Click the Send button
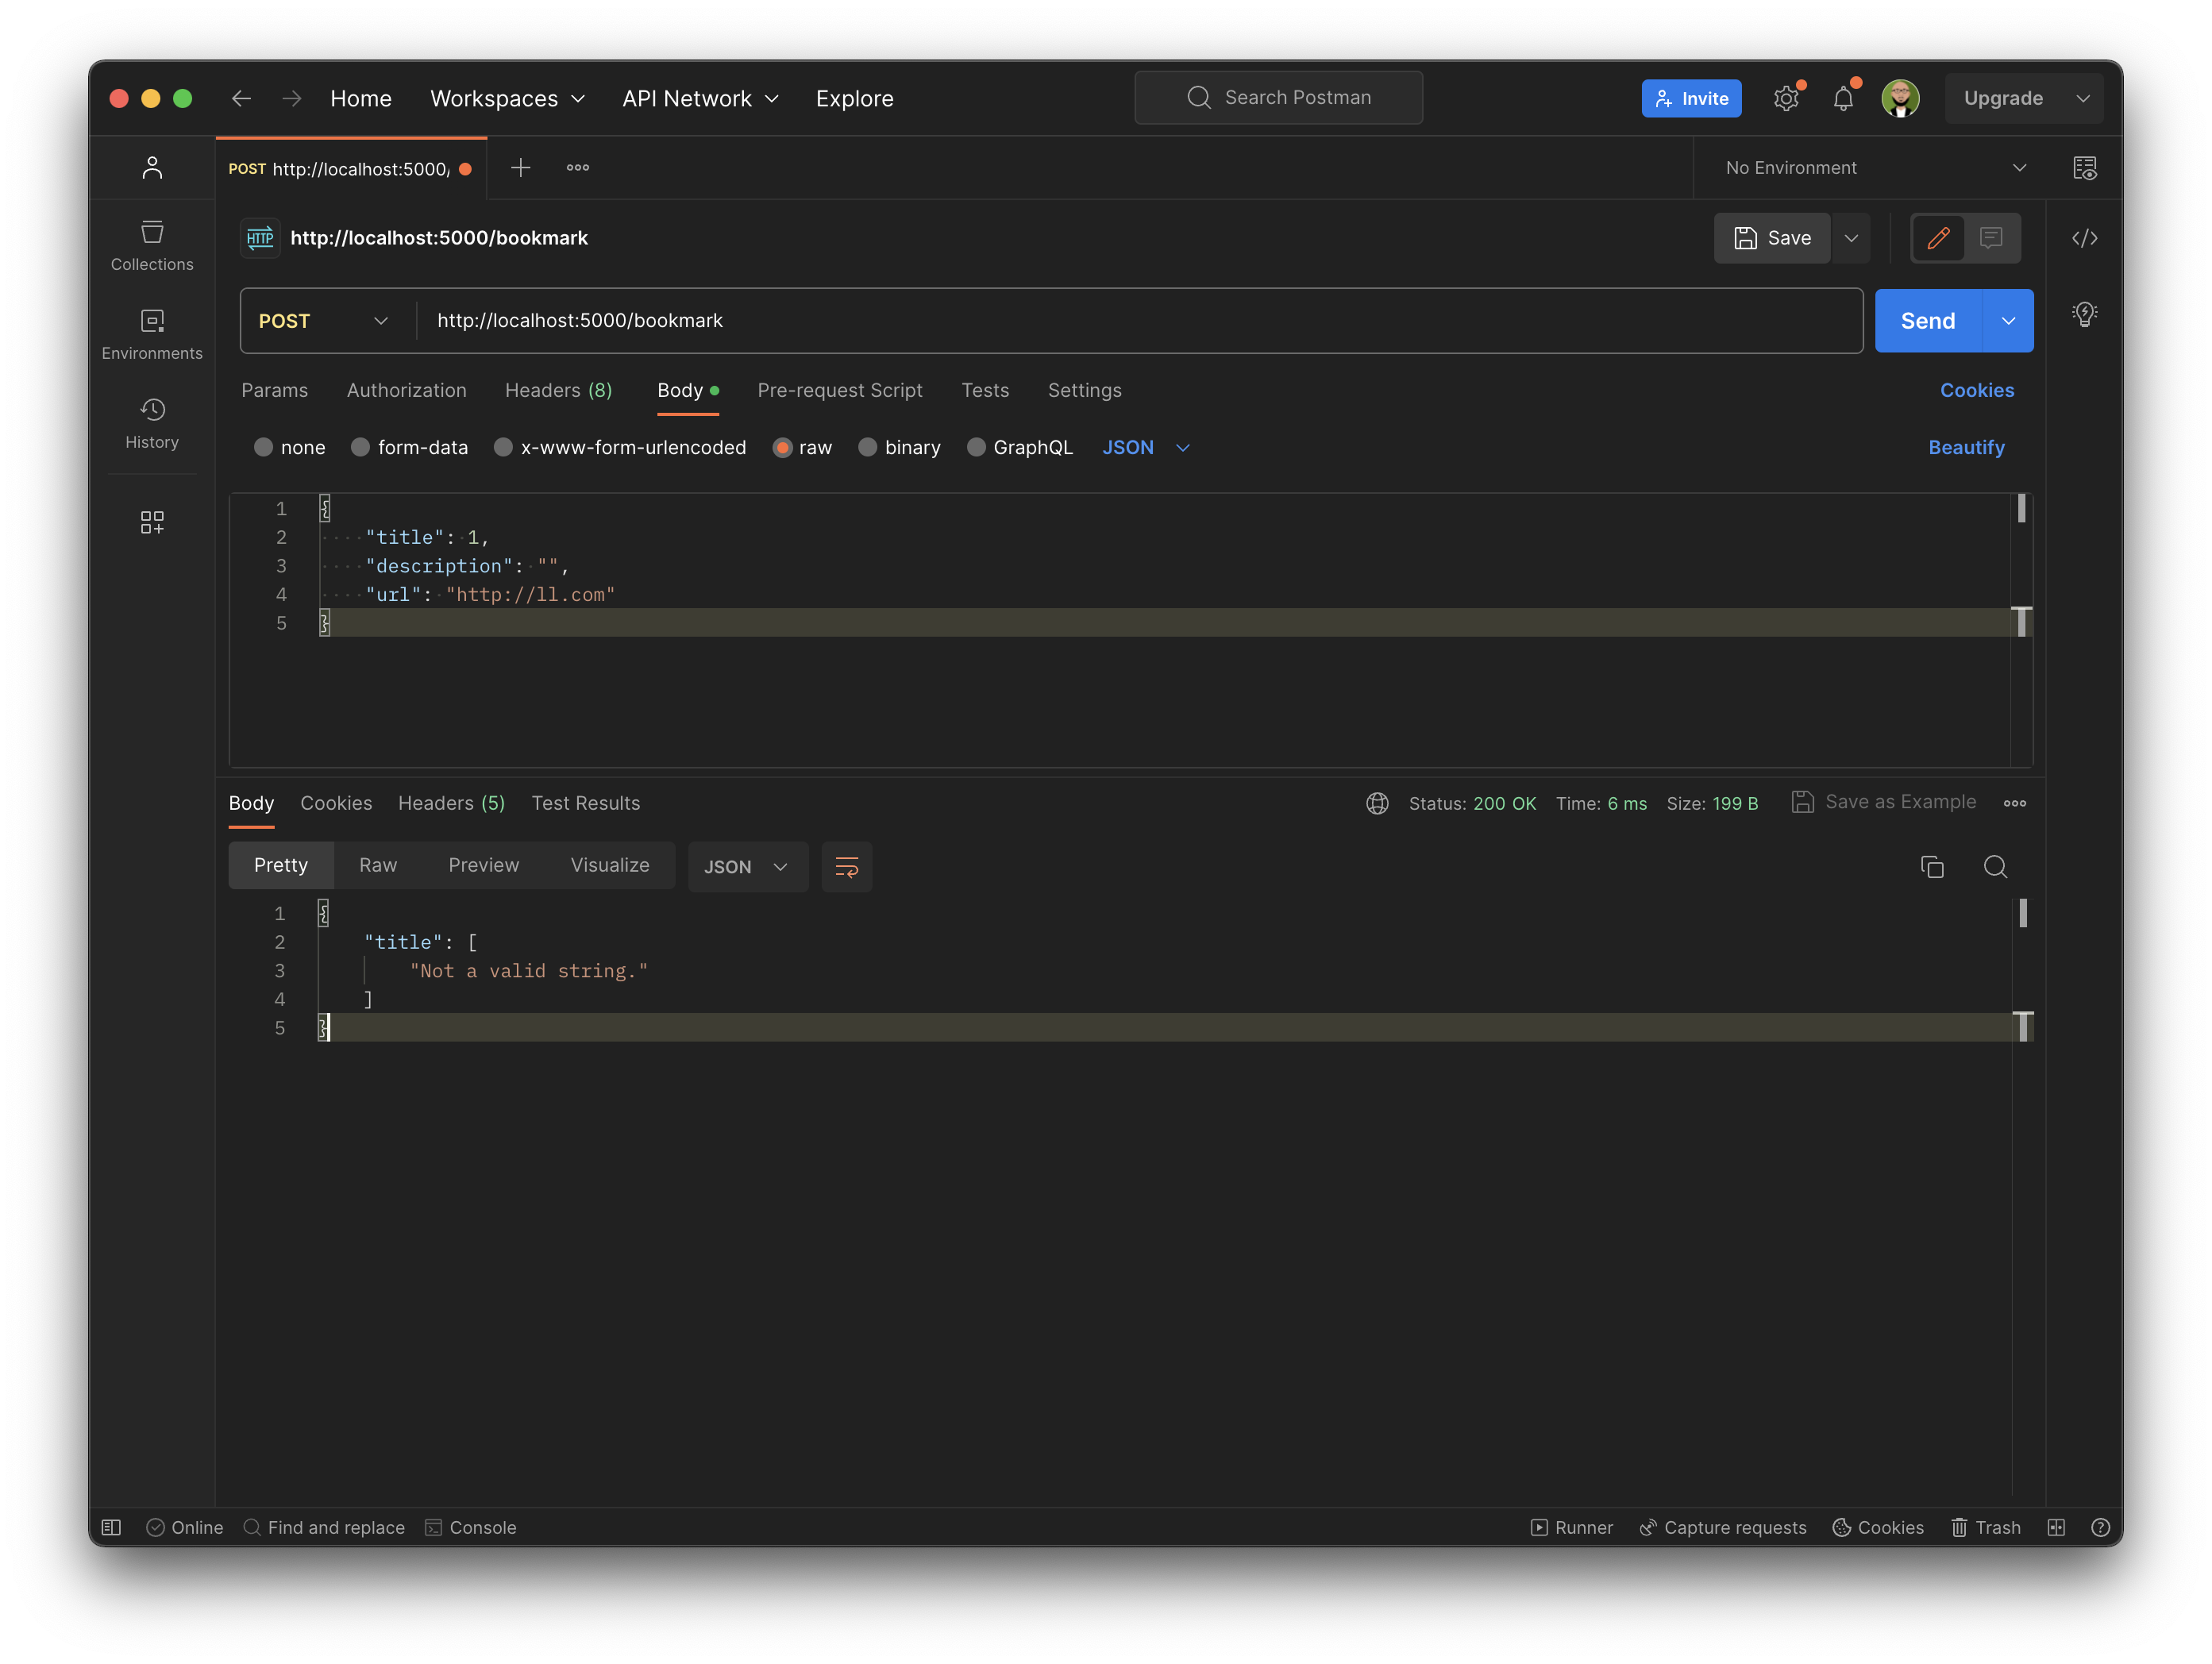 pyautogui.click(x=1926, y=320)
